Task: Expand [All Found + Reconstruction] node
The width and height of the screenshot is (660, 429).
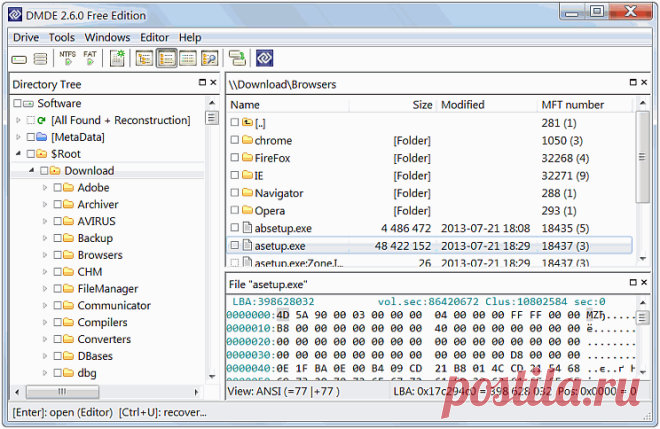Action: click(18, 120)
